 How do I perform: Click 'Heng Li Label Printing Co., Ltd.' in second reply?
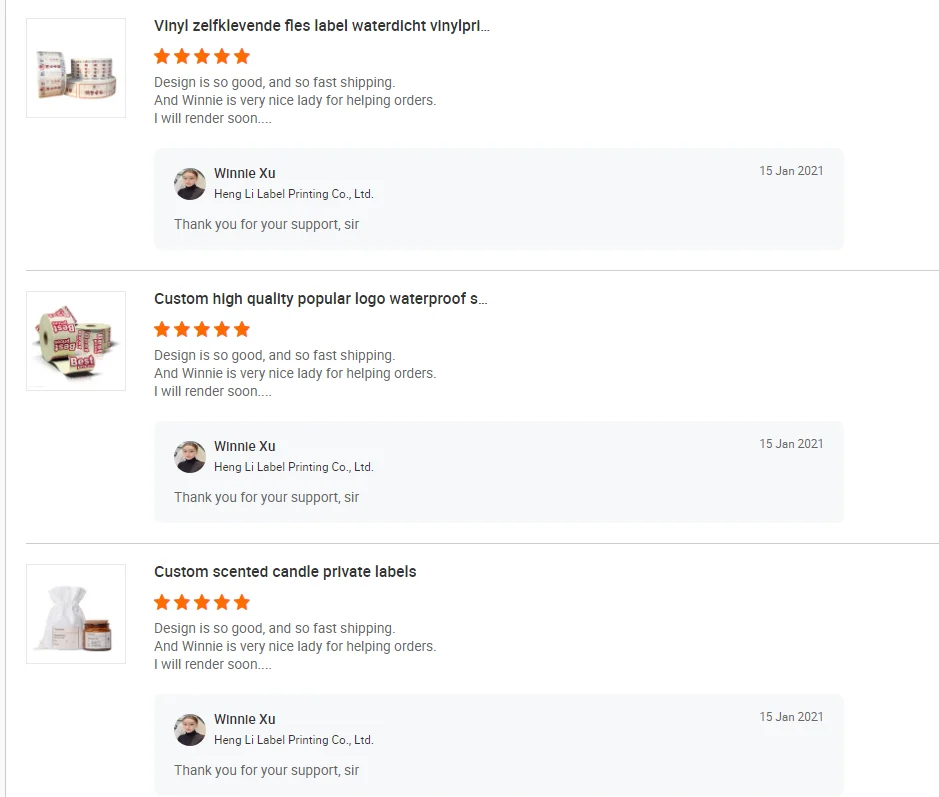tap(293, 467)
